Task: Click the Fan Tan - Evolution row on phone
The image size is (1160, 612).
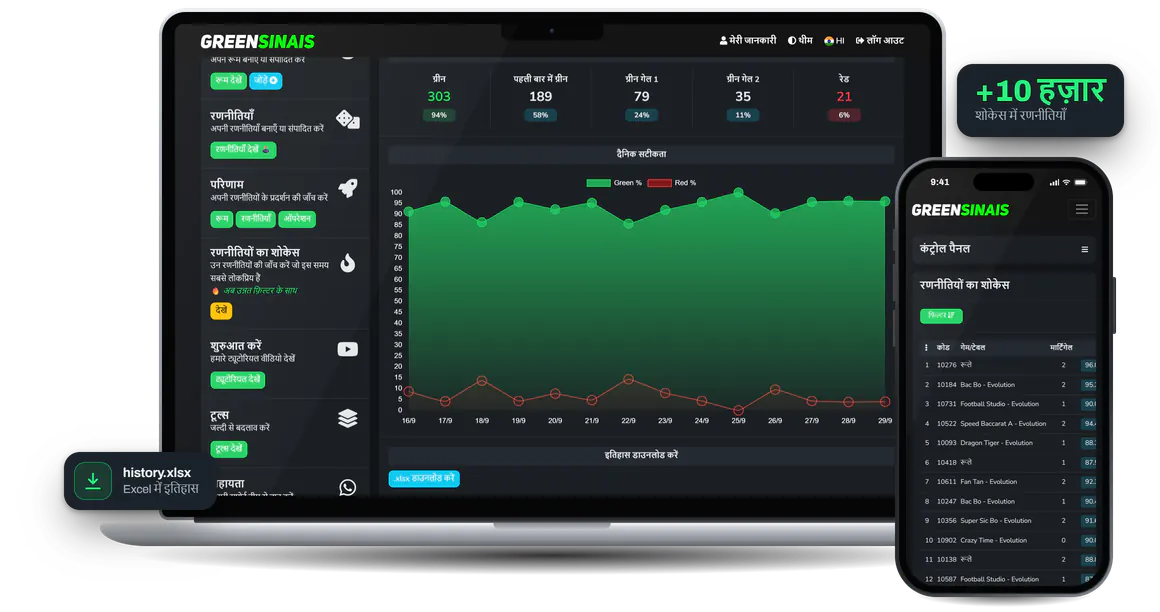Action: tap(1007, 482)
